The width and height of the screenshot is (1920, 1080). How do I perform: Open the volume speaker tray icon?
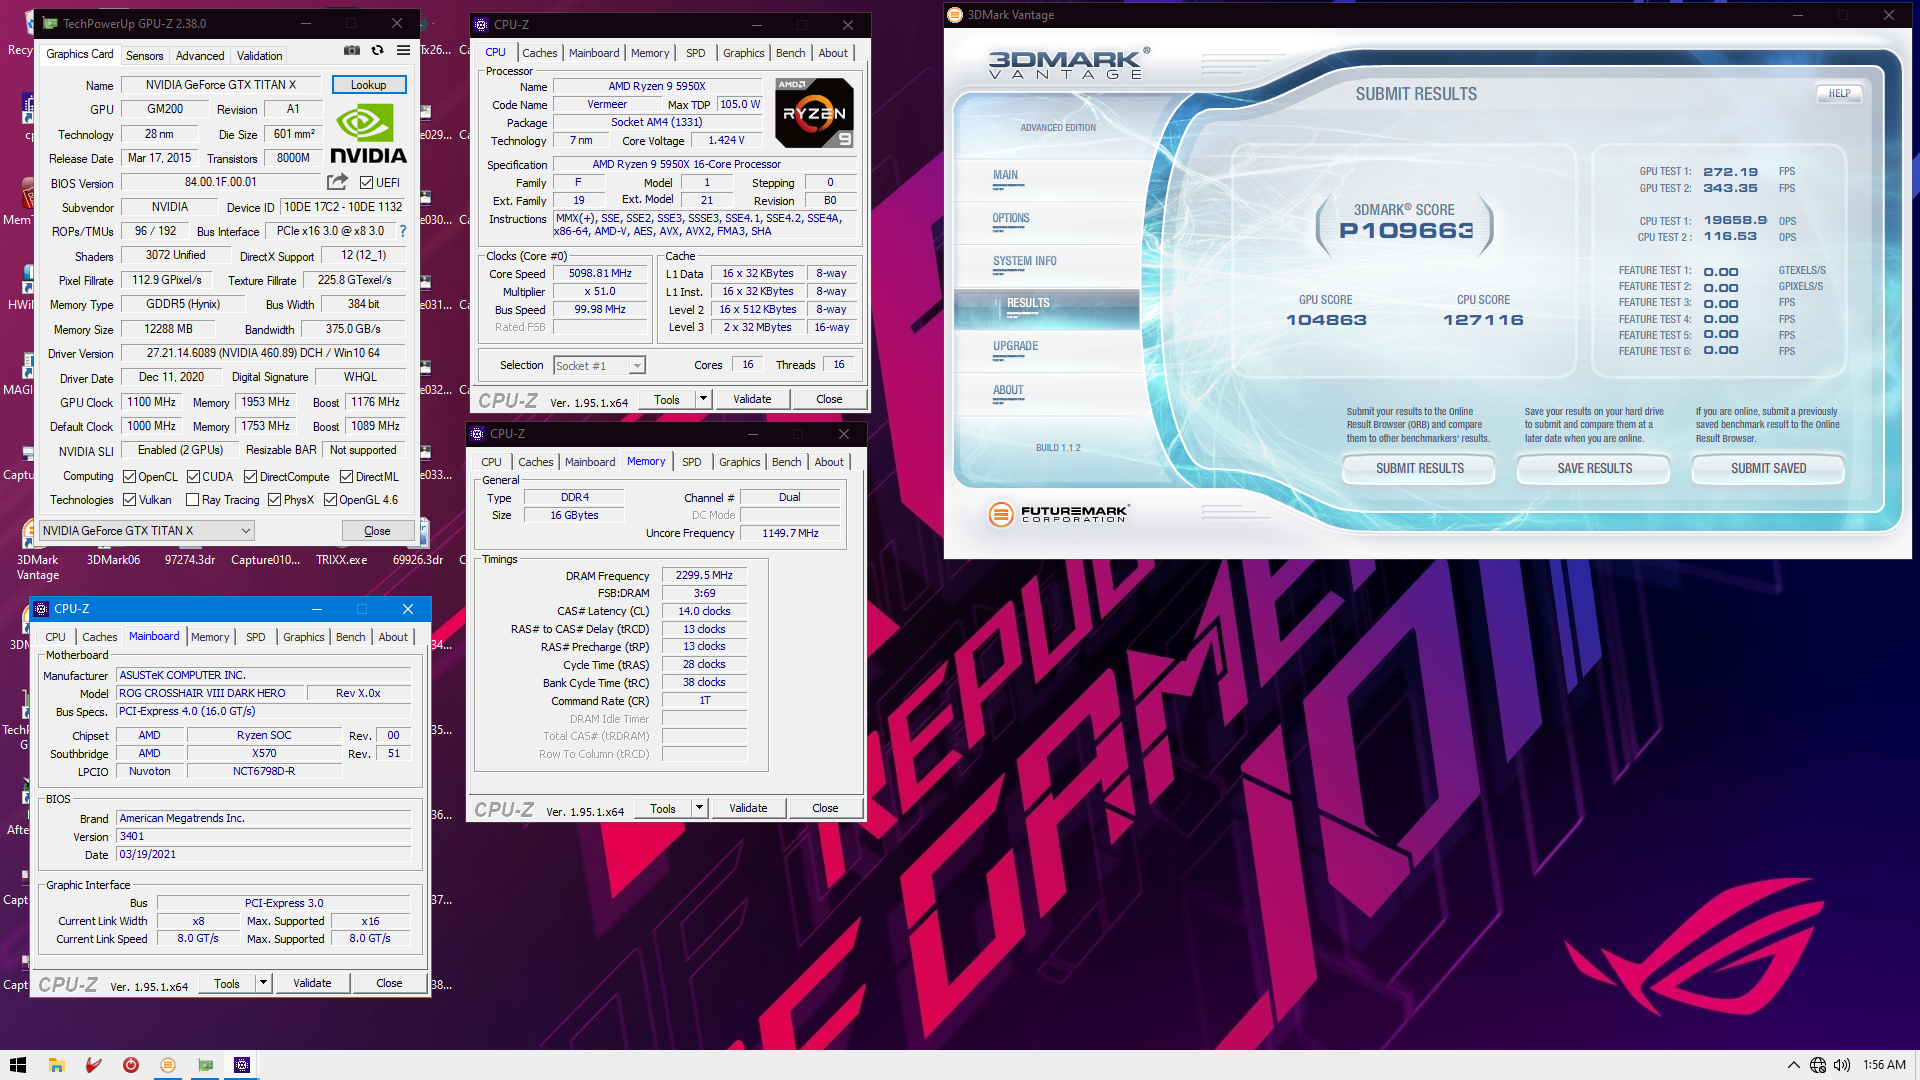pyautogui.click(x=1842, y=1065)
